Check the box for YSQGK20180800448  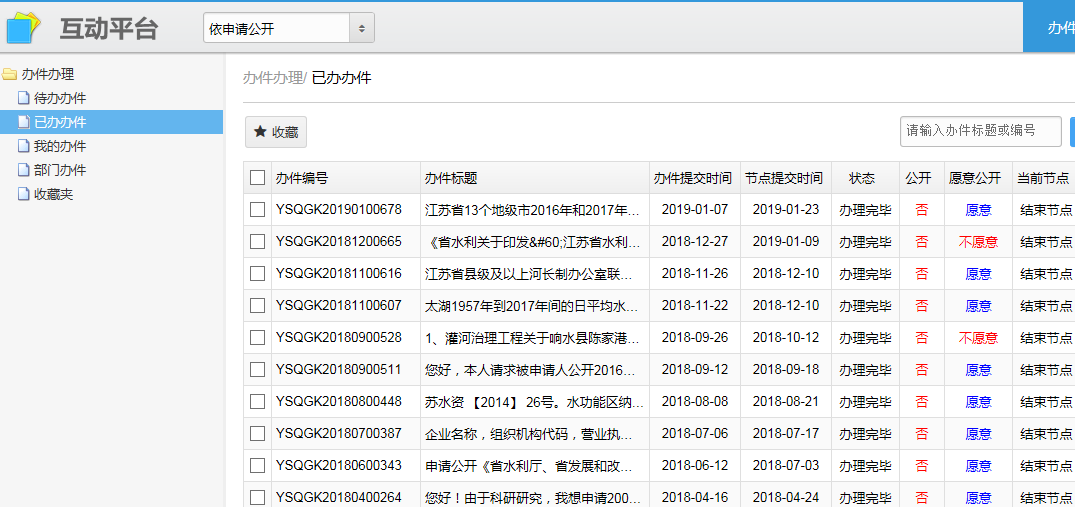[257, 401]
